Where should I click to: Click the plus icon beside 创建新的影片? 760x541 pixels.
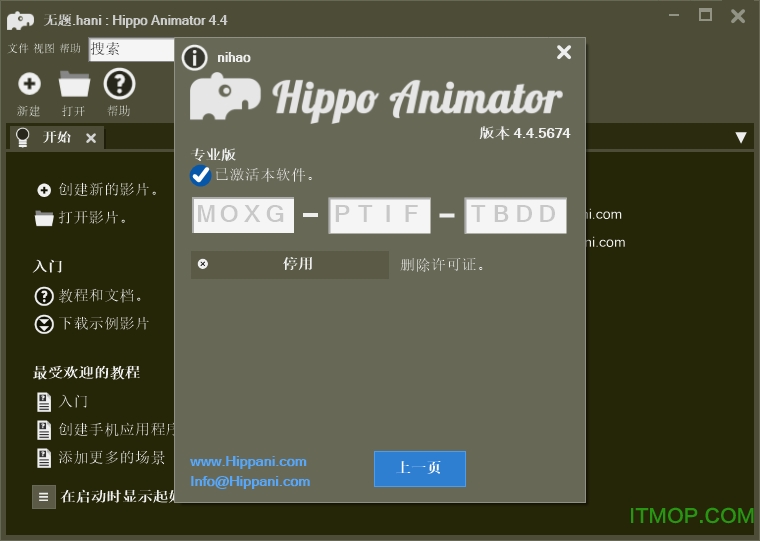44,190
